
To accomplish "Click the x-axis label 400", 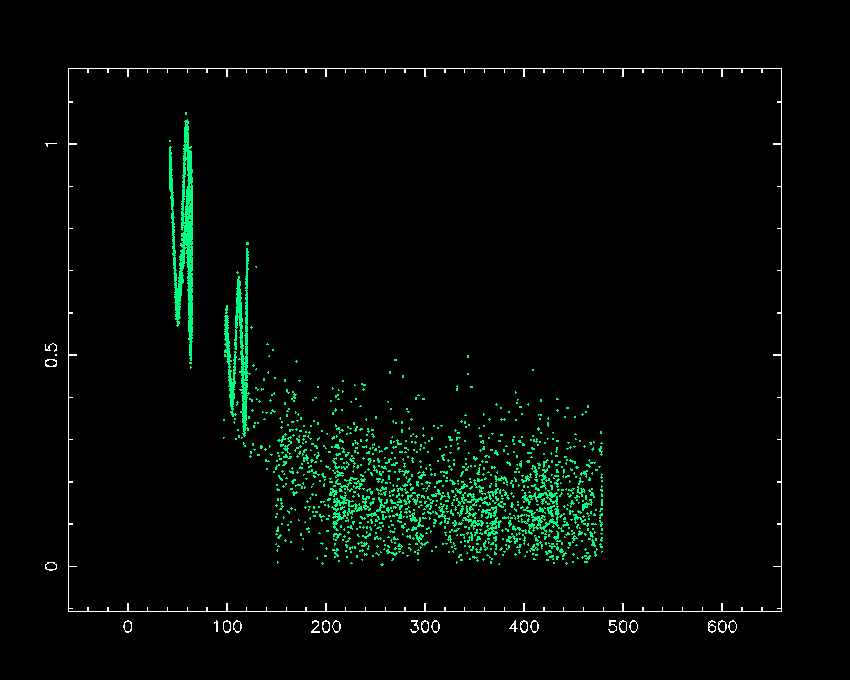I will pos(524,627).
